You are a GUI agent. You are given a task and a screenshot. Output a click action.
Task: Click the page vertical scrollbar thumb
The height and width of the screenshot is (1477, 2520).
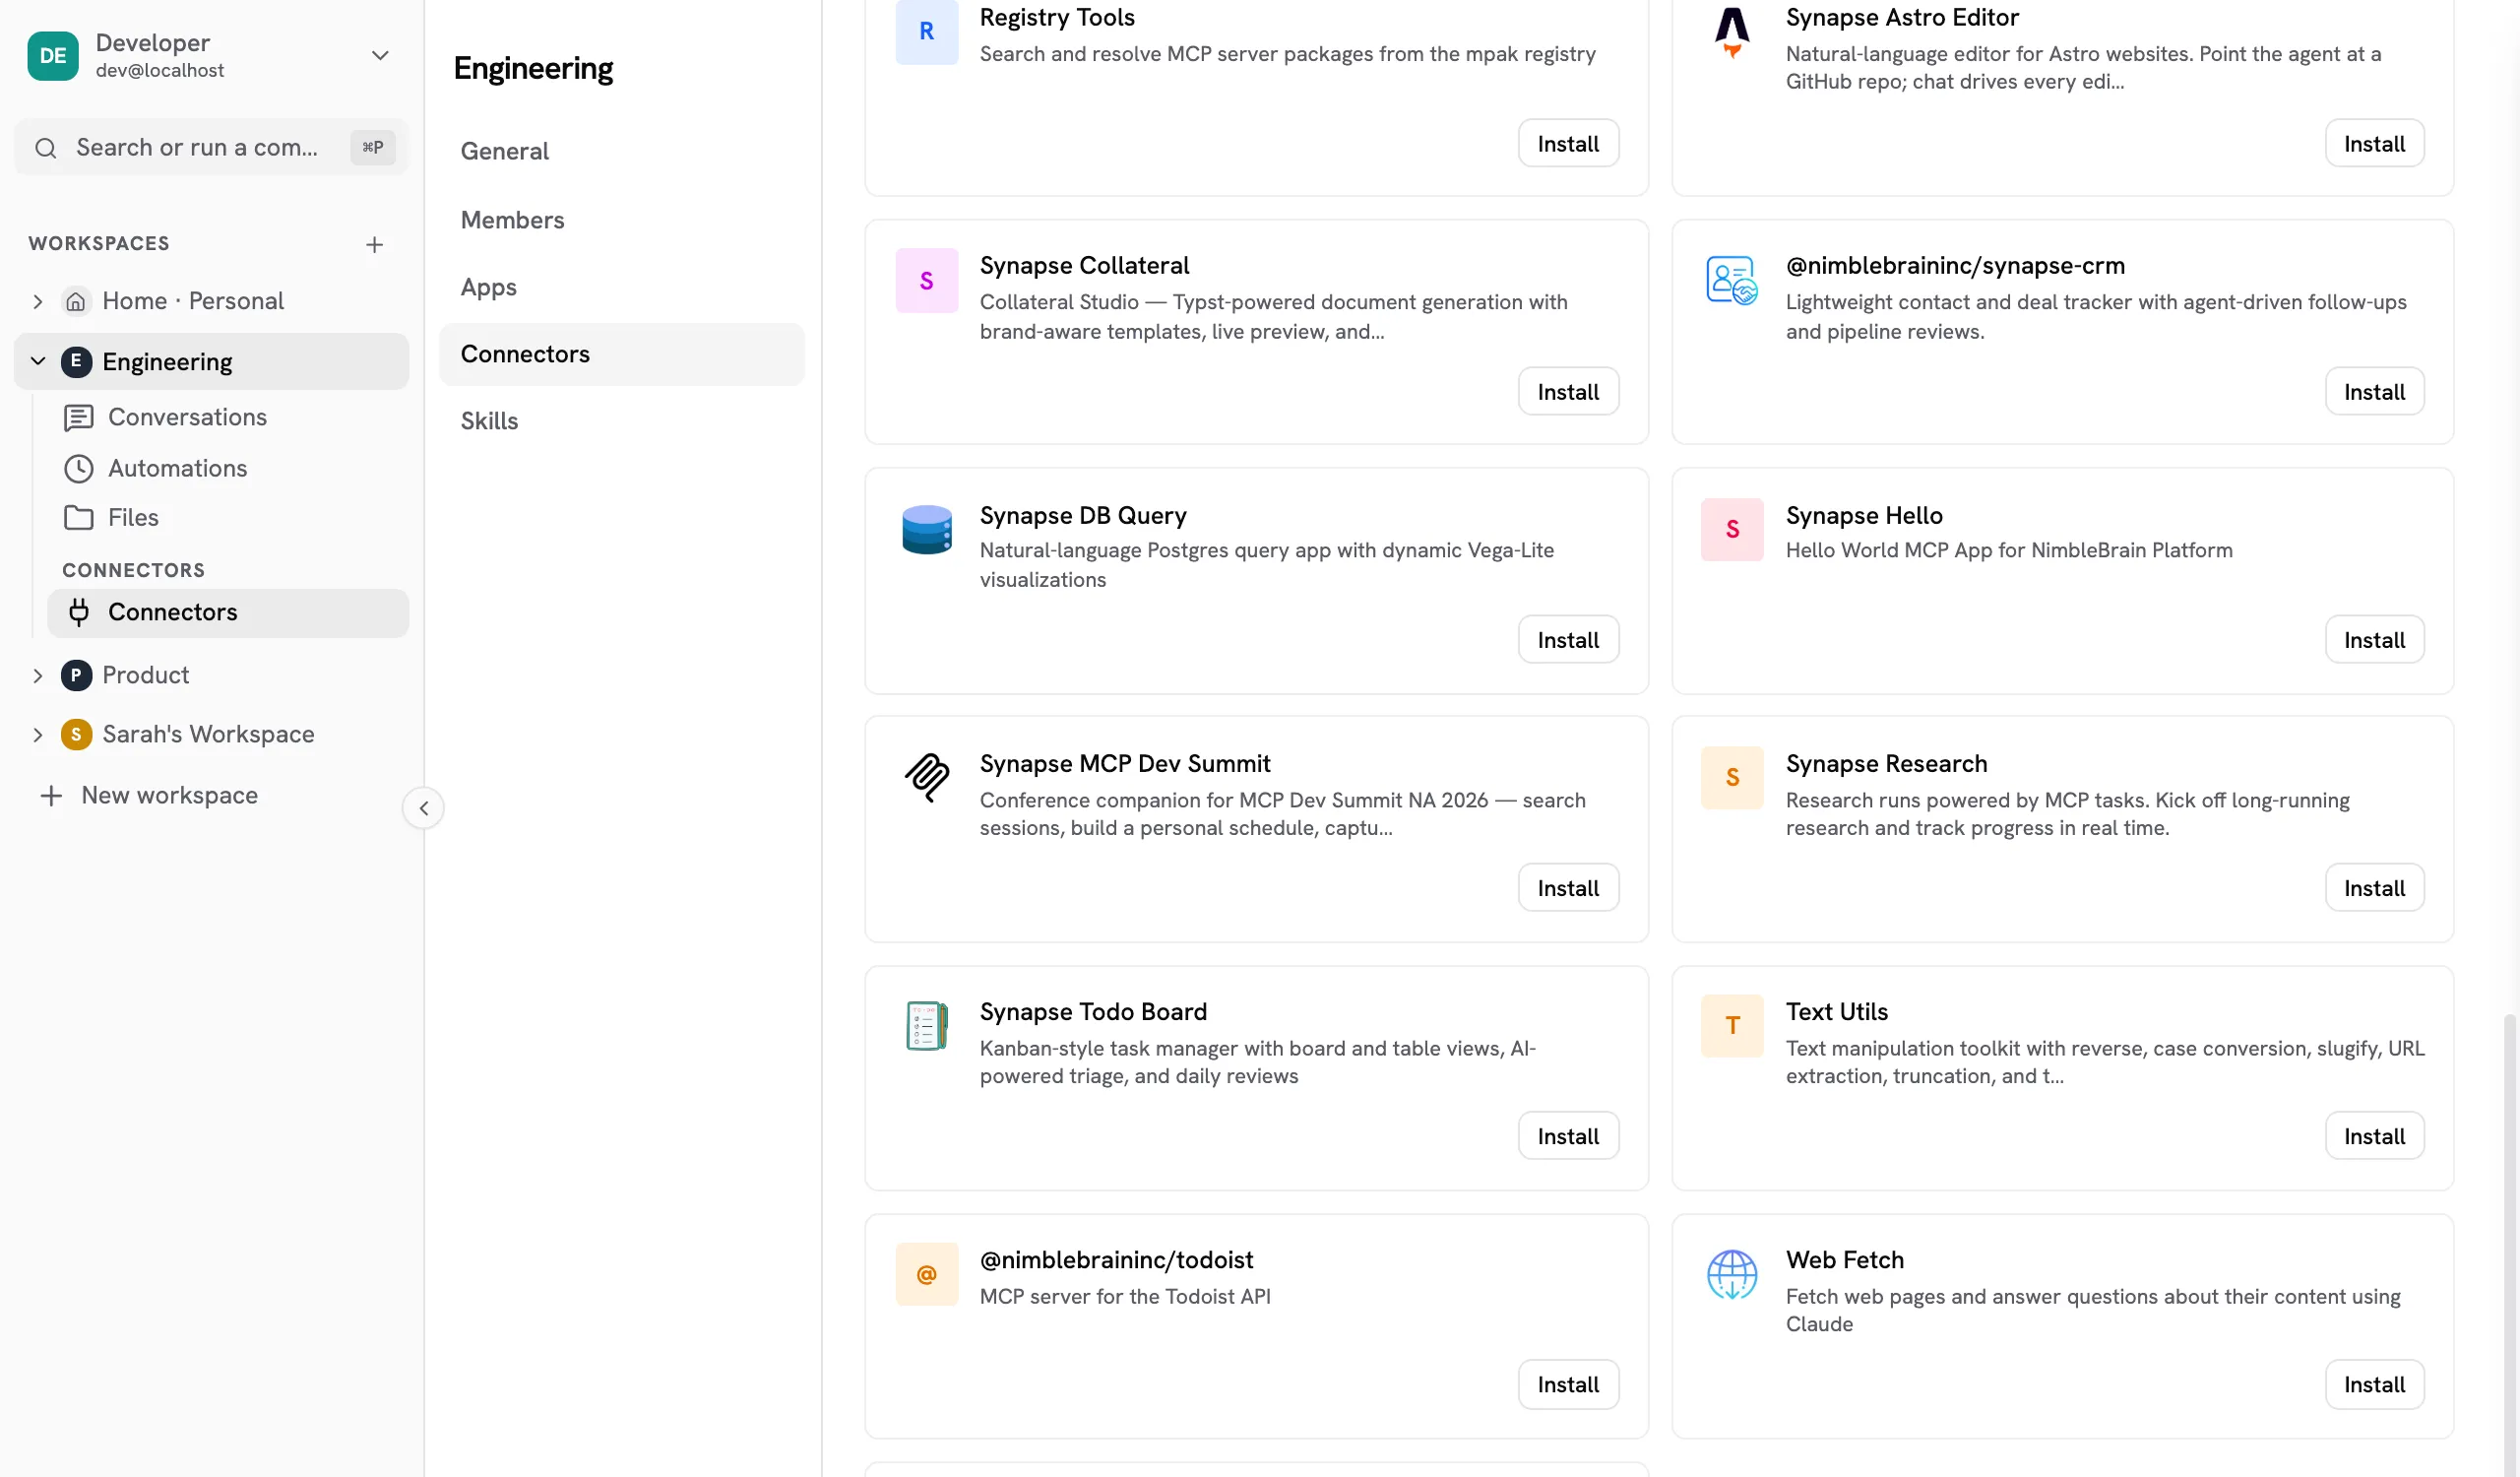(2509, 1245)
